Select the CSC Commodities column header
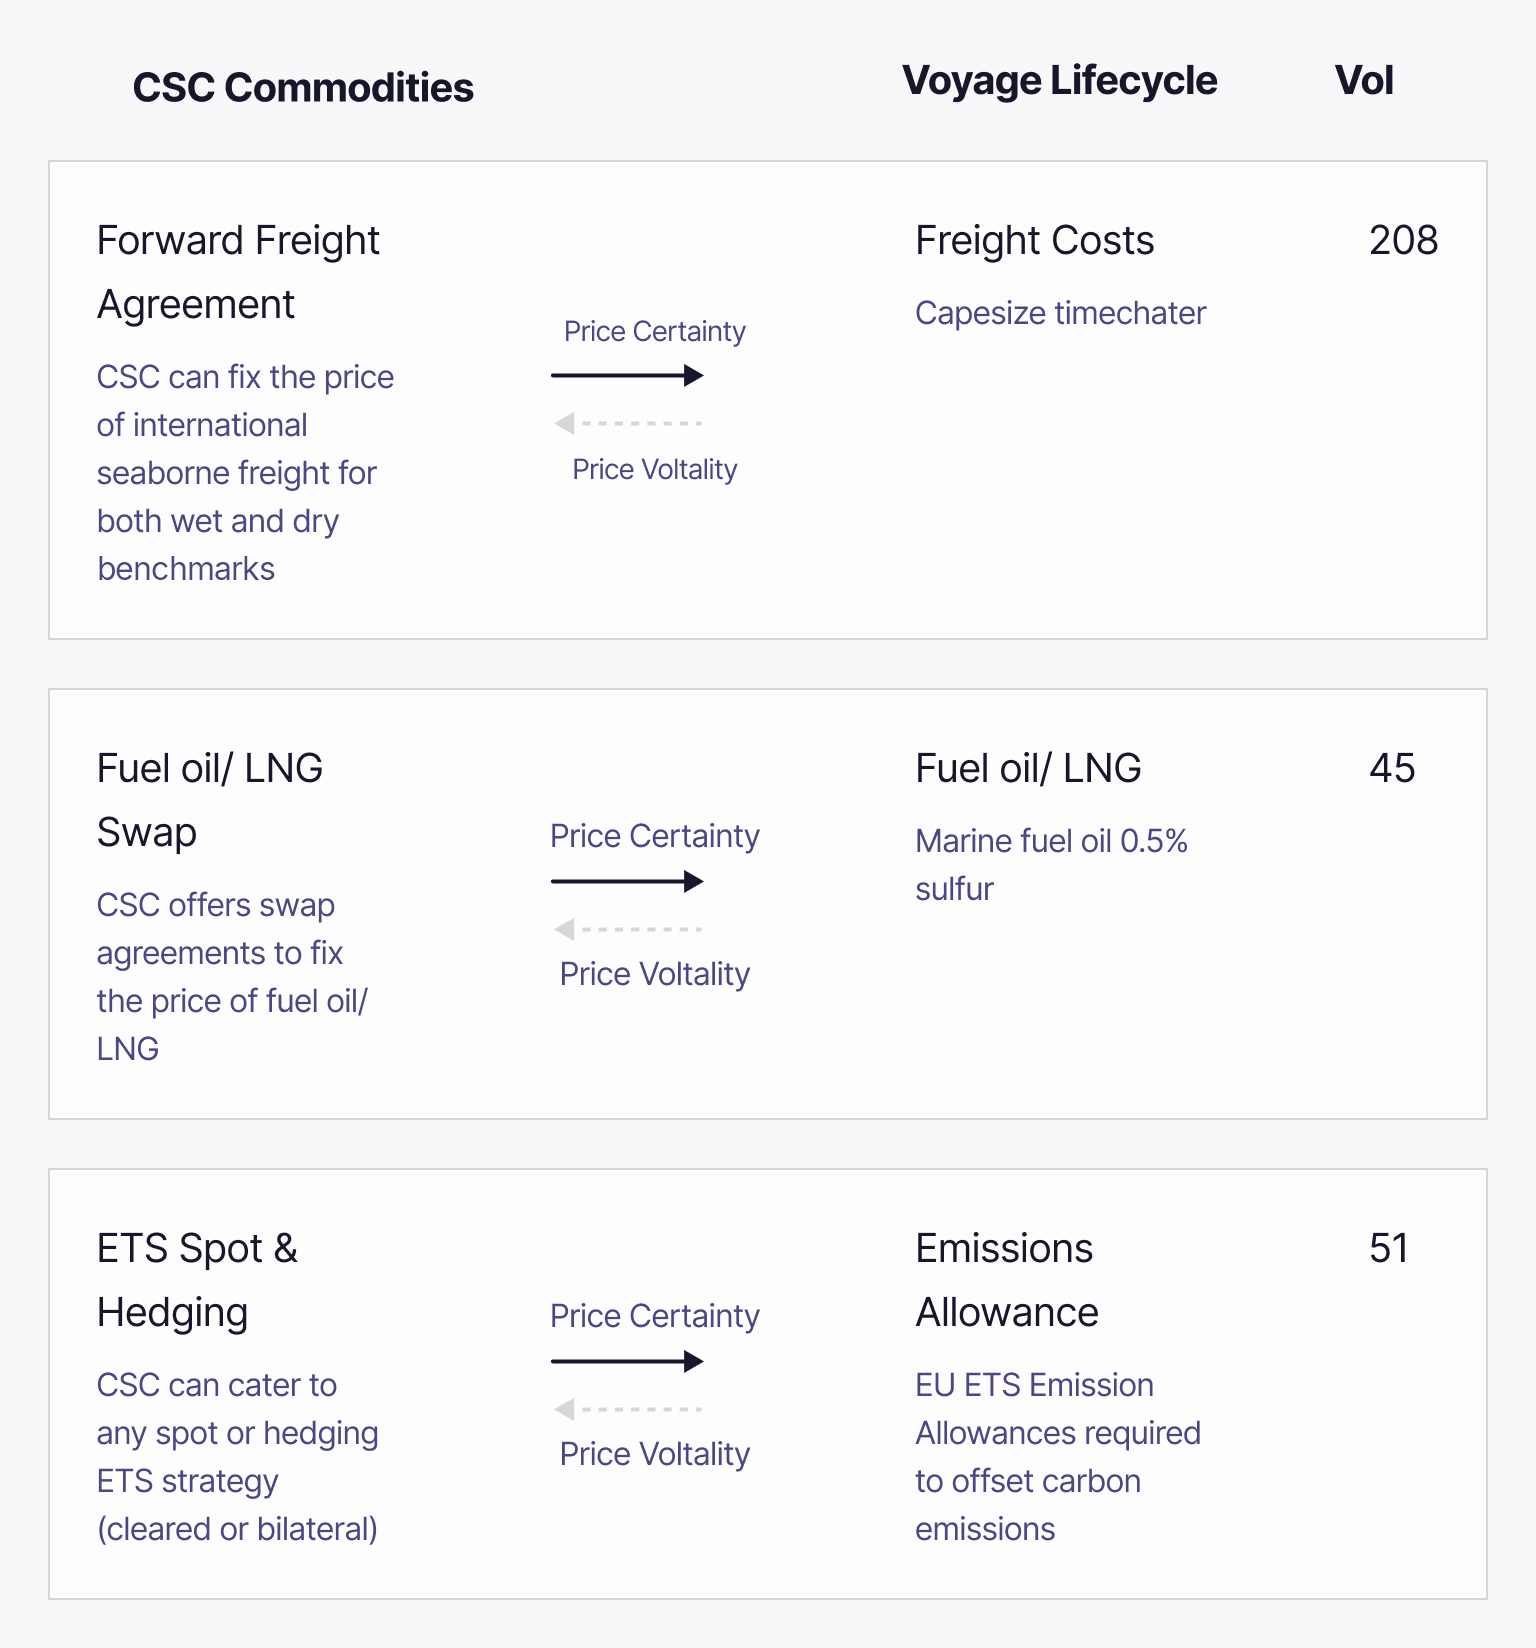 [x=303, y=88]
